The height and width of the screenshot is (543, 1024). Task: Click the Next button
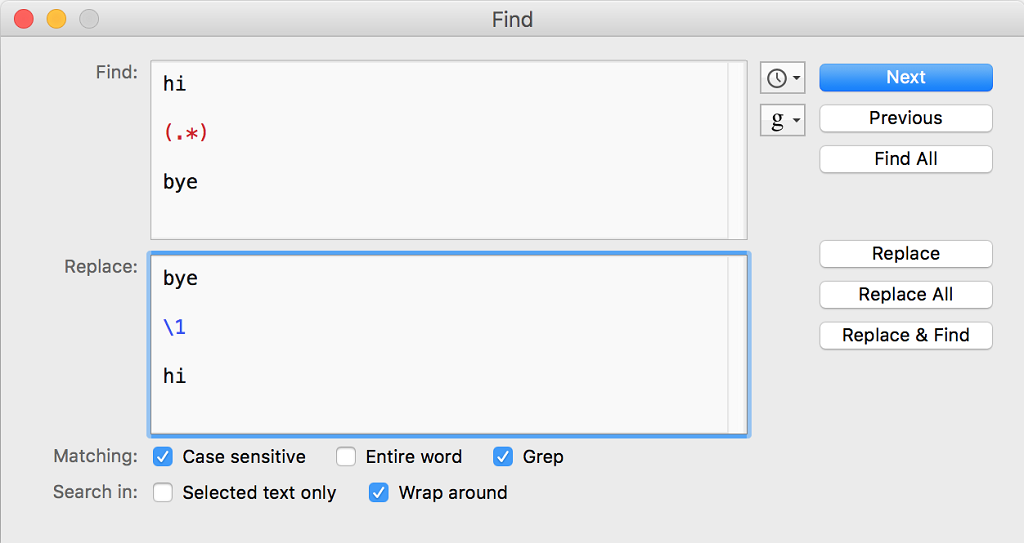tap(905, 78)
